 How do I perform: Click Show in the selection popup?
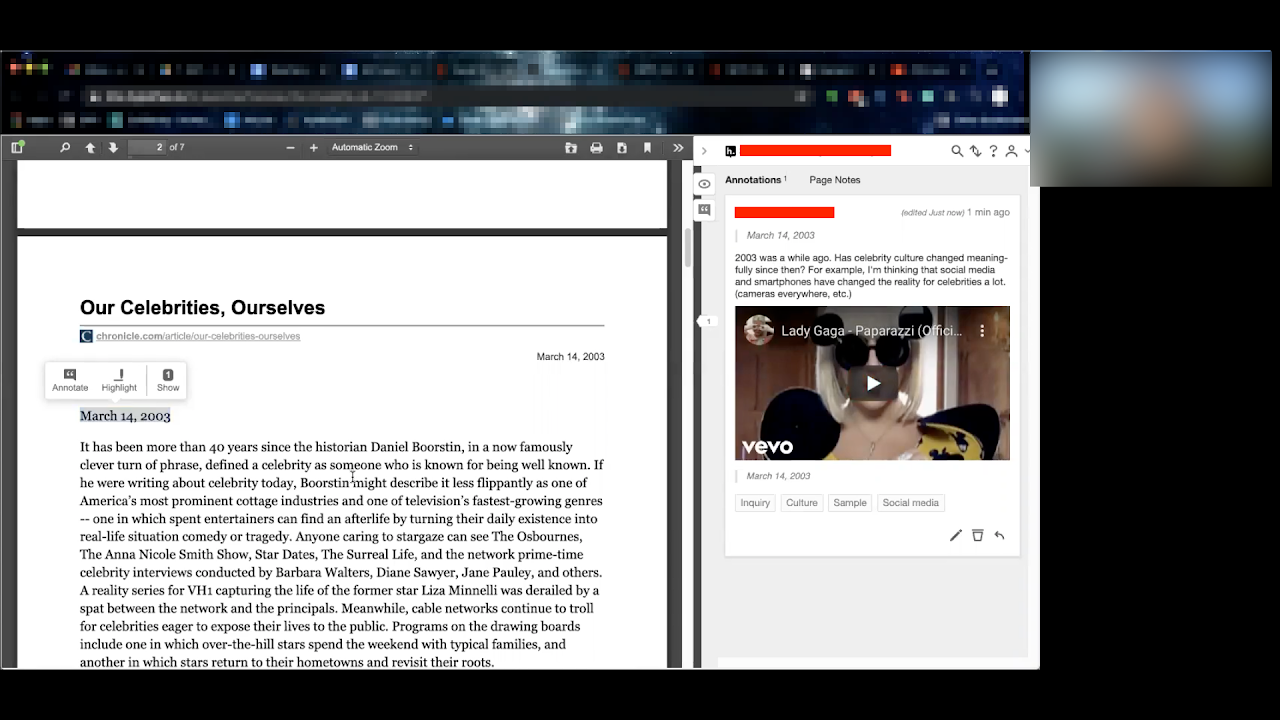click(x=168, y=380)
